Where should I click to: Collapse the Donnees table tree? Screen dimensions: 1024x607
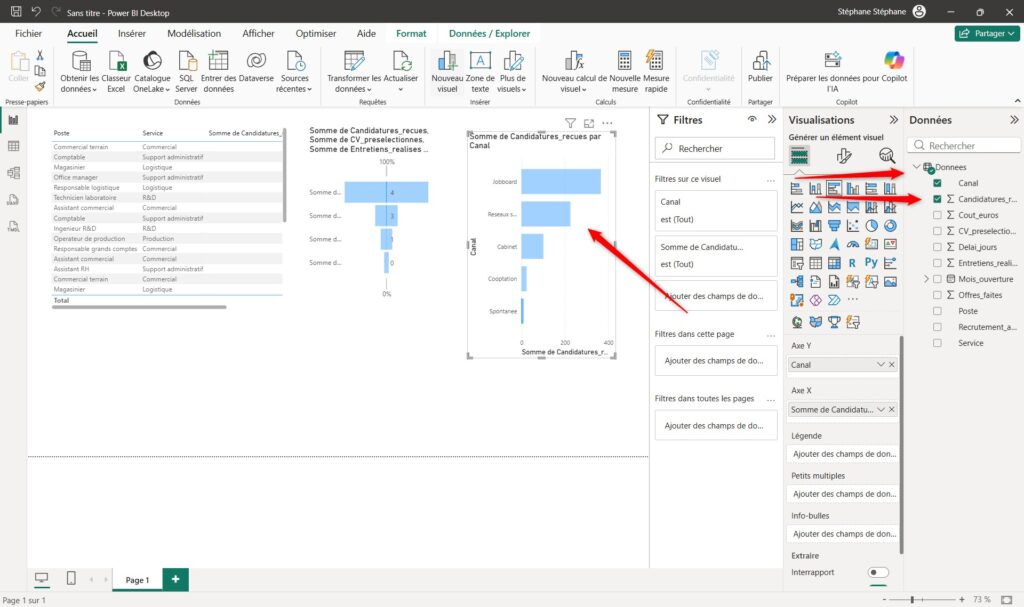pyautogui.click(x=916, y=167)
